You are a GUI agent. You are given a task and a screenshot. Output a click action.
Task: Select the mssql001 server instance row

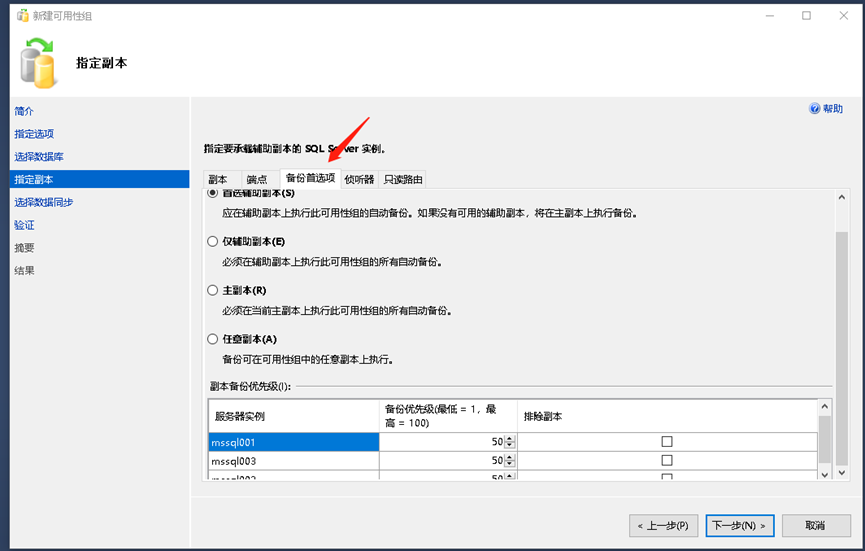pos(294,442)
